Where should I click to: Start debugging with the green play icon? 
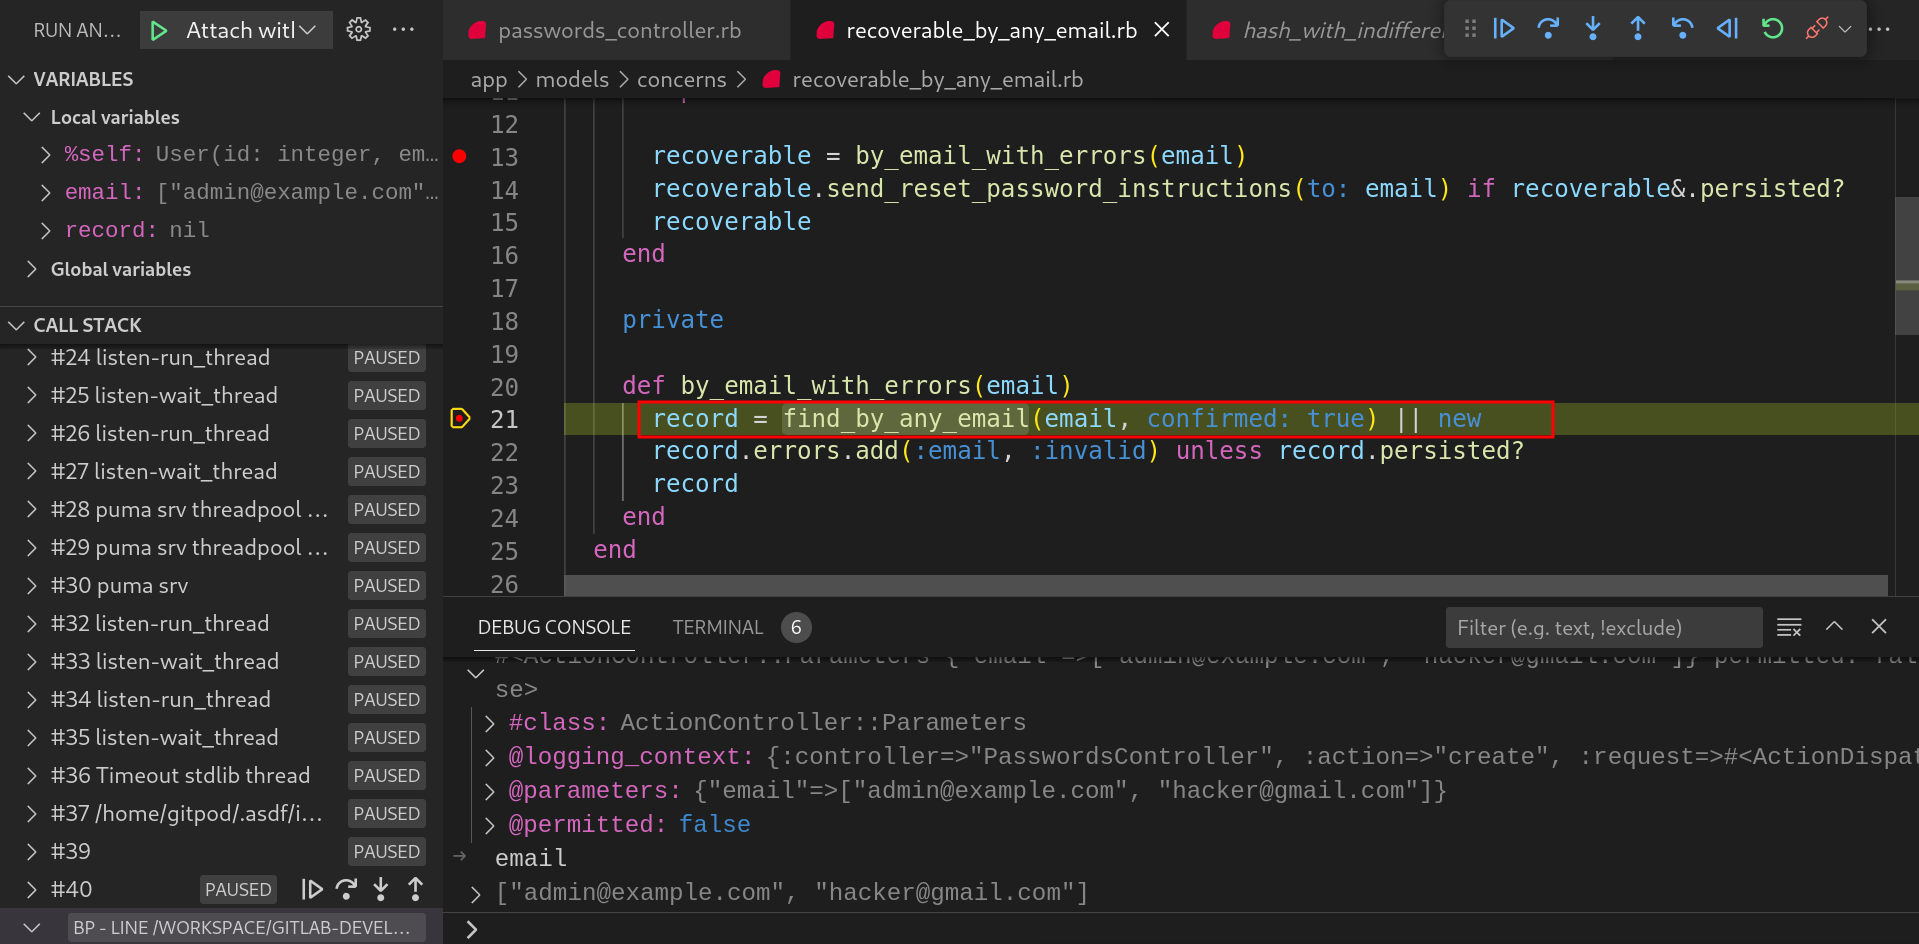[x=159, y=31]
